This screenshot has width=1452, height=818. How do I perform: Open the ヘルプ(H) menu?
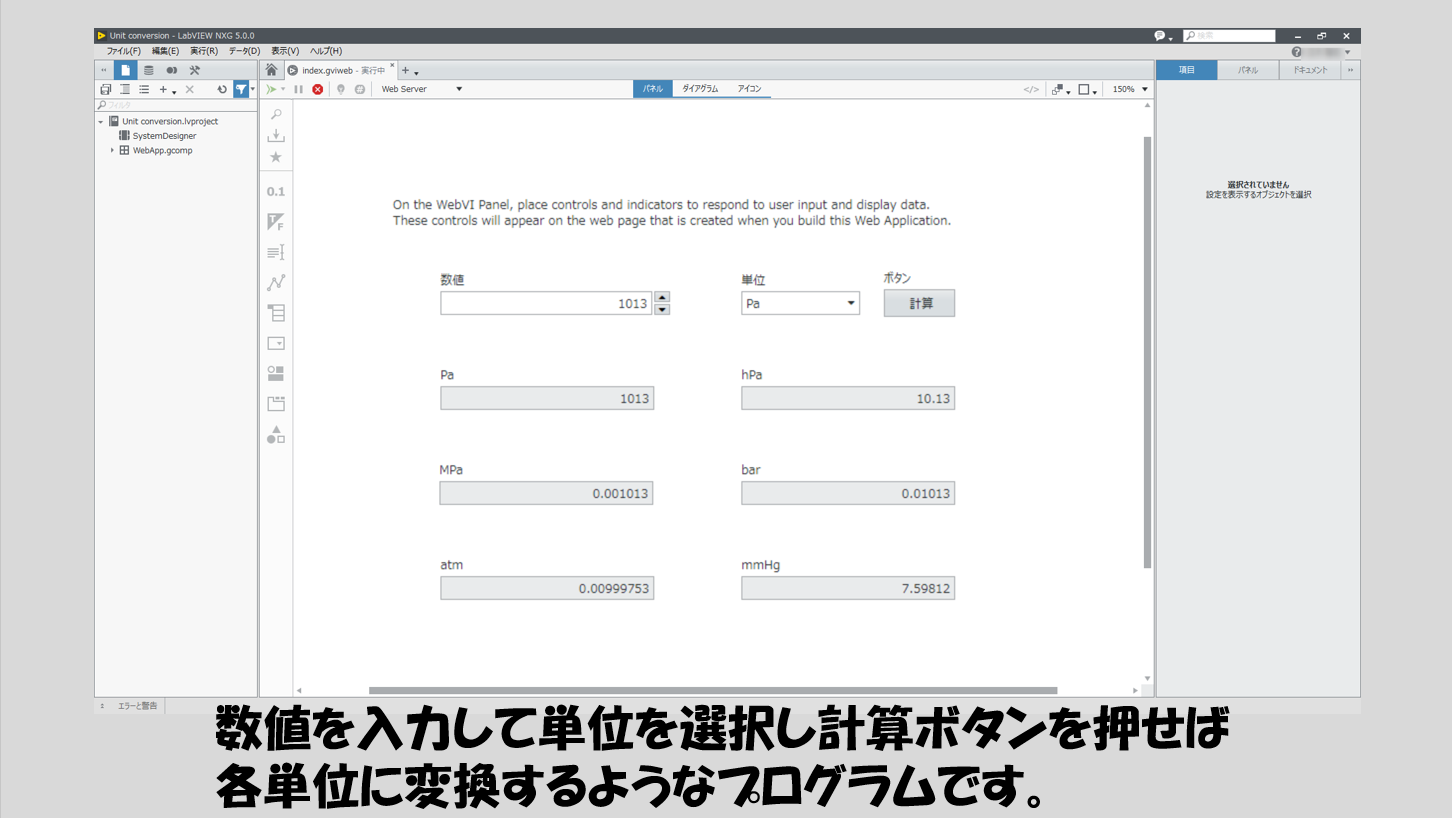coord(326,51)
